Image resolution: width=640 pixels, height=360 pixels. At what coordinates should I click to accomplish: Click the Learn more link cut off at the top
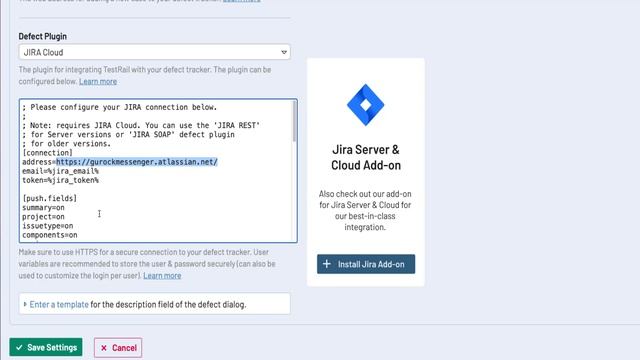(x=242, y=1)
